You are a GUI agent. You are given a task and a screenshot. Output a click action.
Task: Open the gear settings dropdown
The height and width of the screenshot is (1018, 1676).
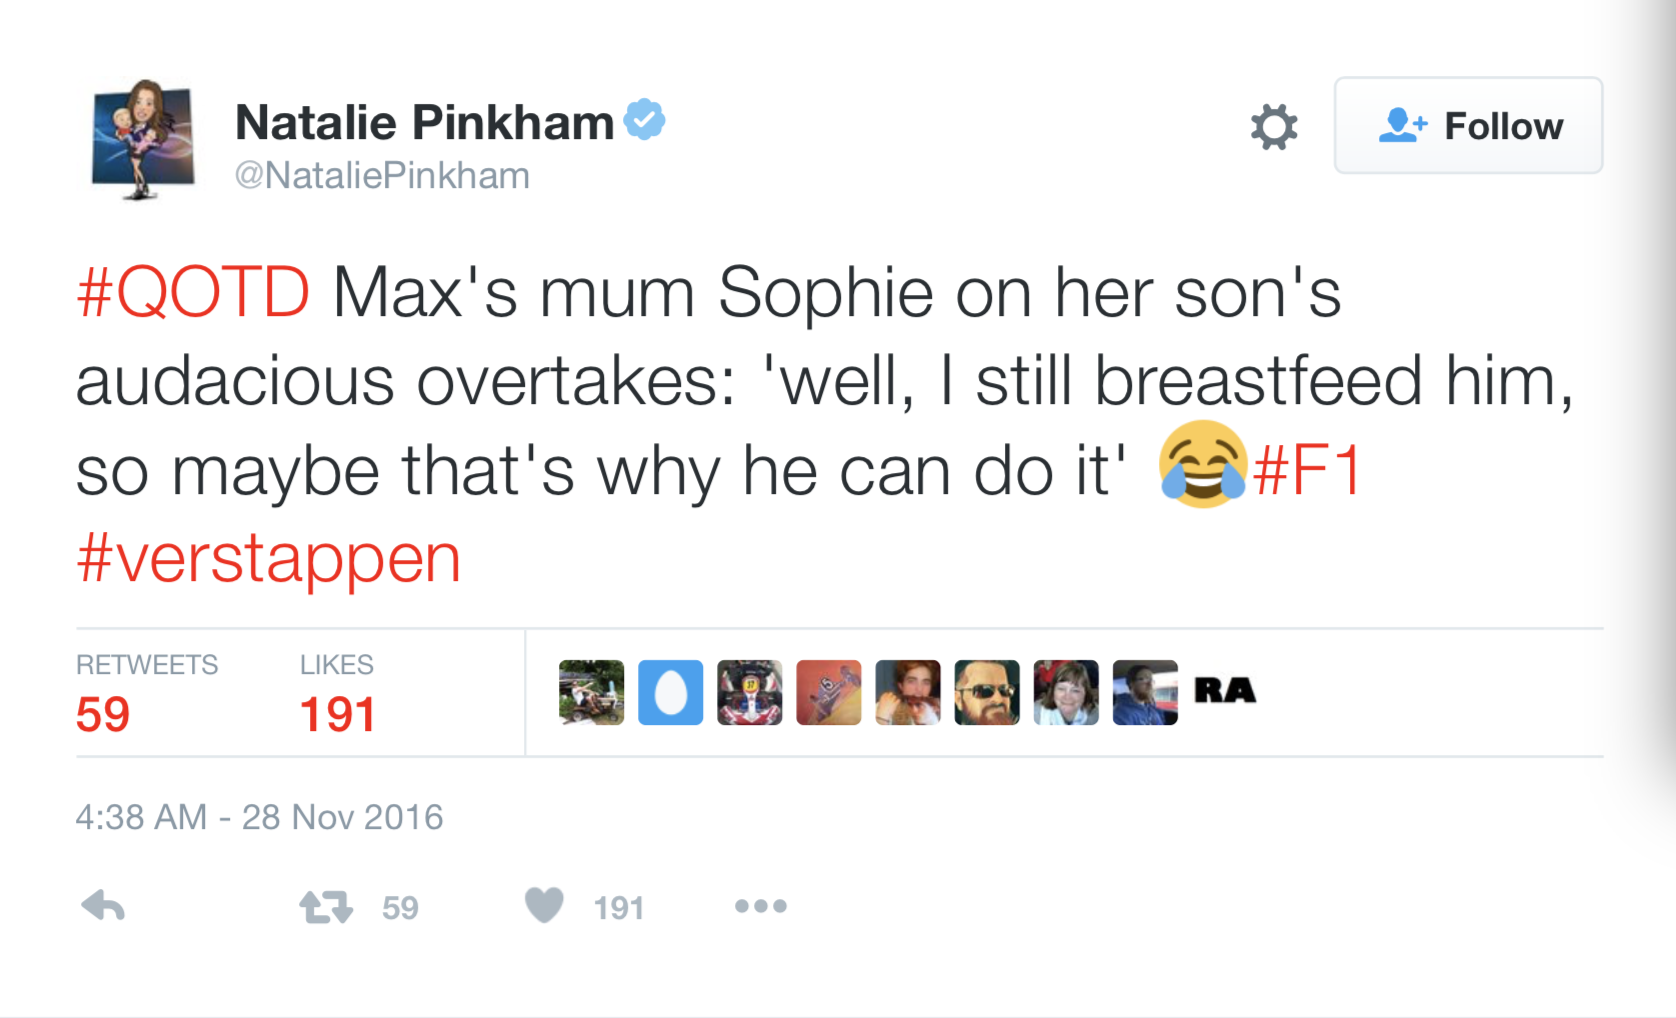(1273, 127)
